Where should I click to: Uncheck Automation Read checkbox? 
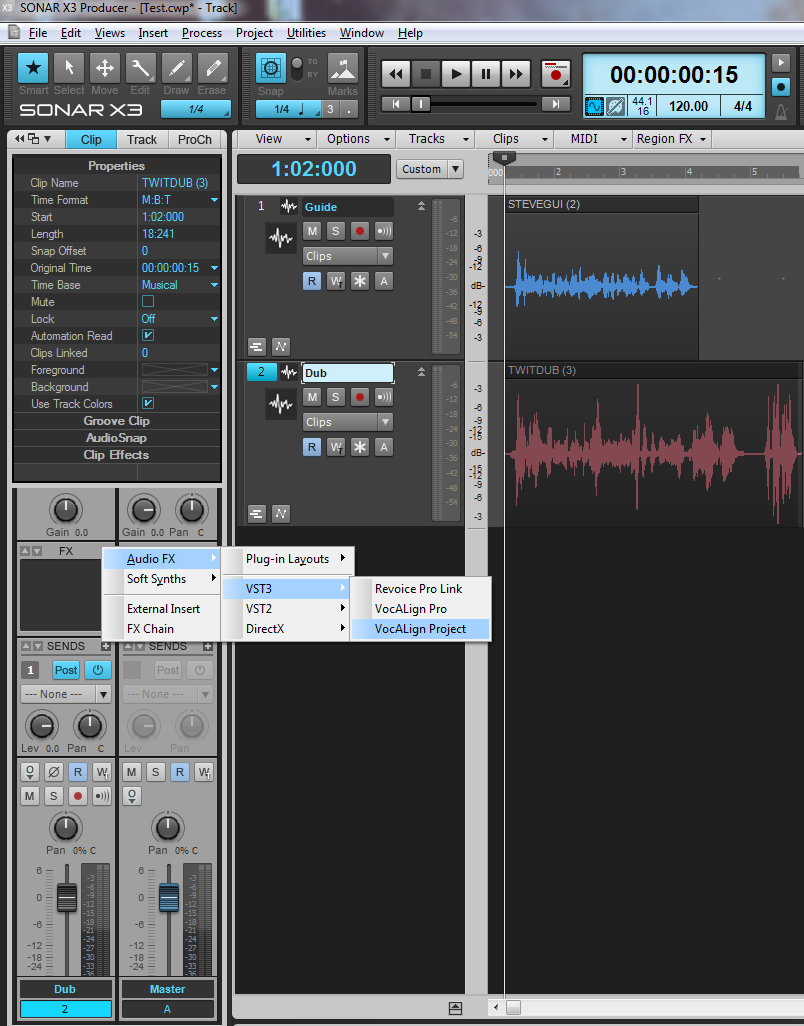click(x=148, y=336)
